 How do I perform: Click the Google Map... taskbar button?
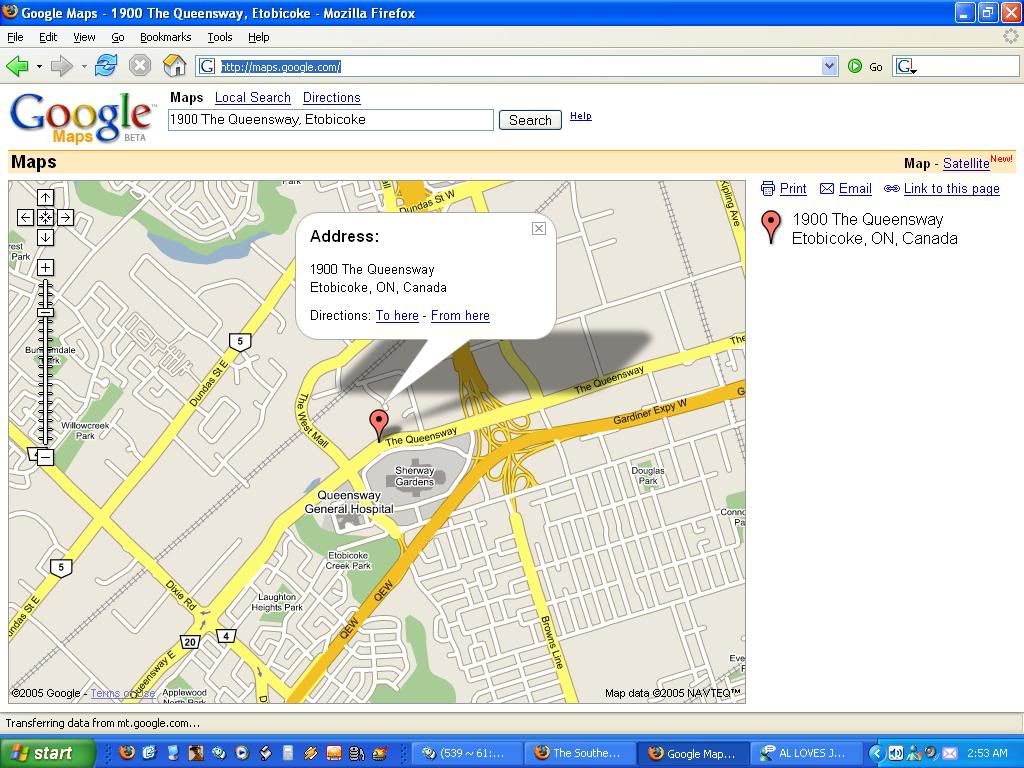tap(692, 753)
